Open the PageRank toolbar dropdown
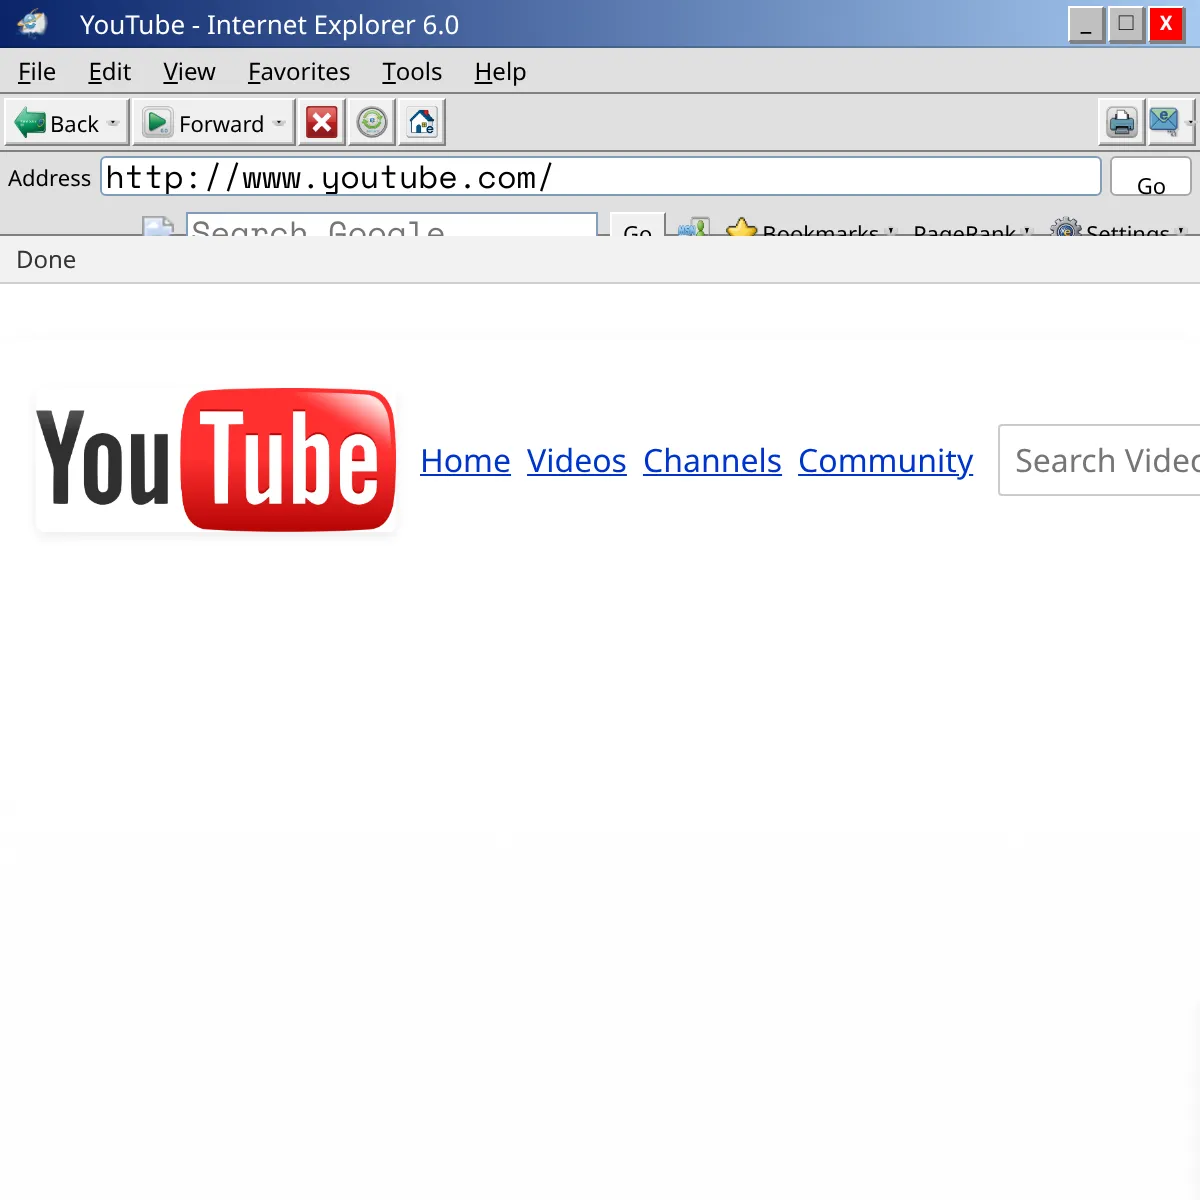This screenshot has height=1200, width=1200. [x=971, y=229]
